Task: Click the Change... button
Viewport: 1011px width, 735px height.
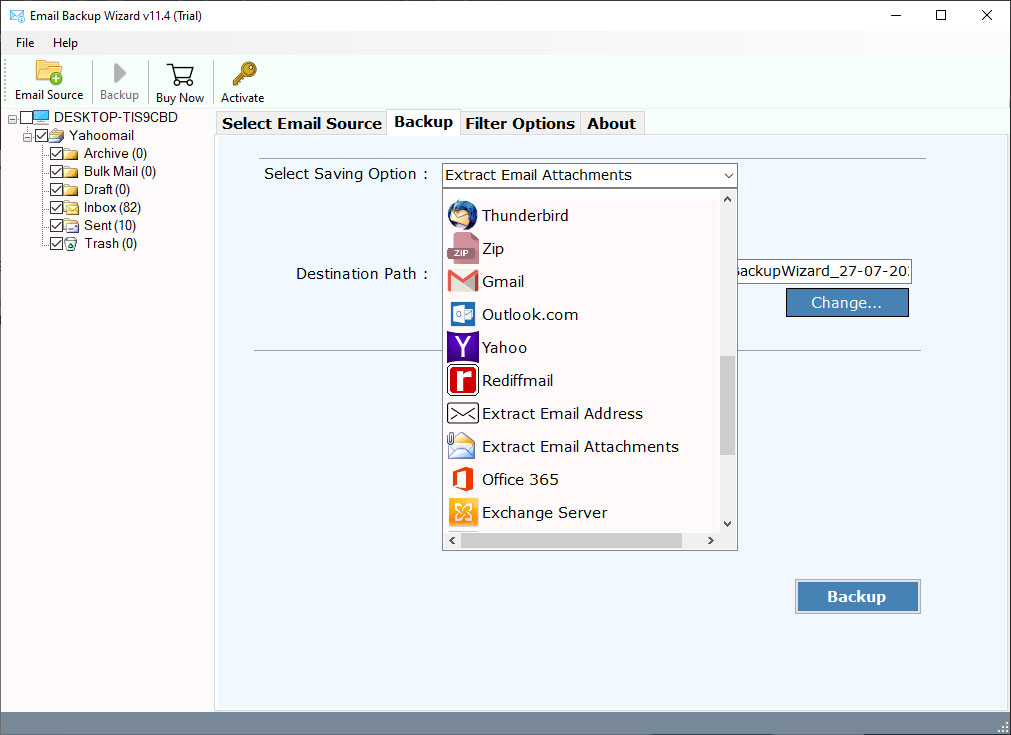Action: point(847,302)
